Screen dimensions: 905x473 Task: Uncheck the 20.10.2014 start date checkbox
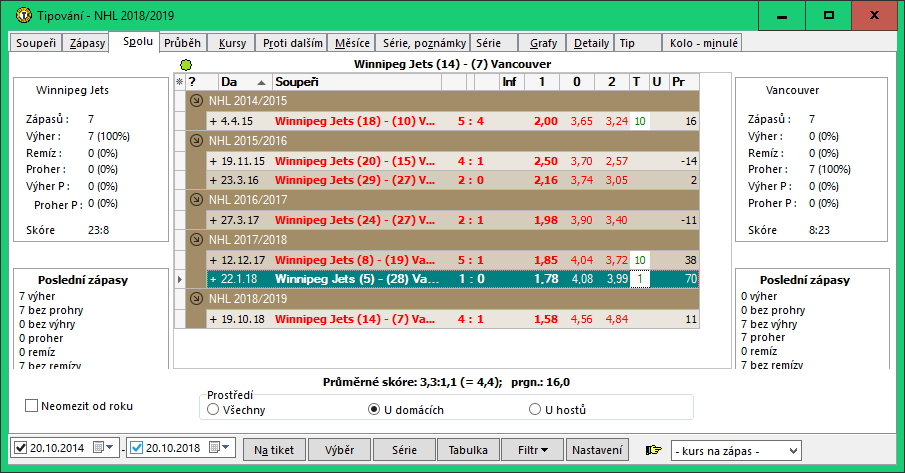click(x=21, y=447)
